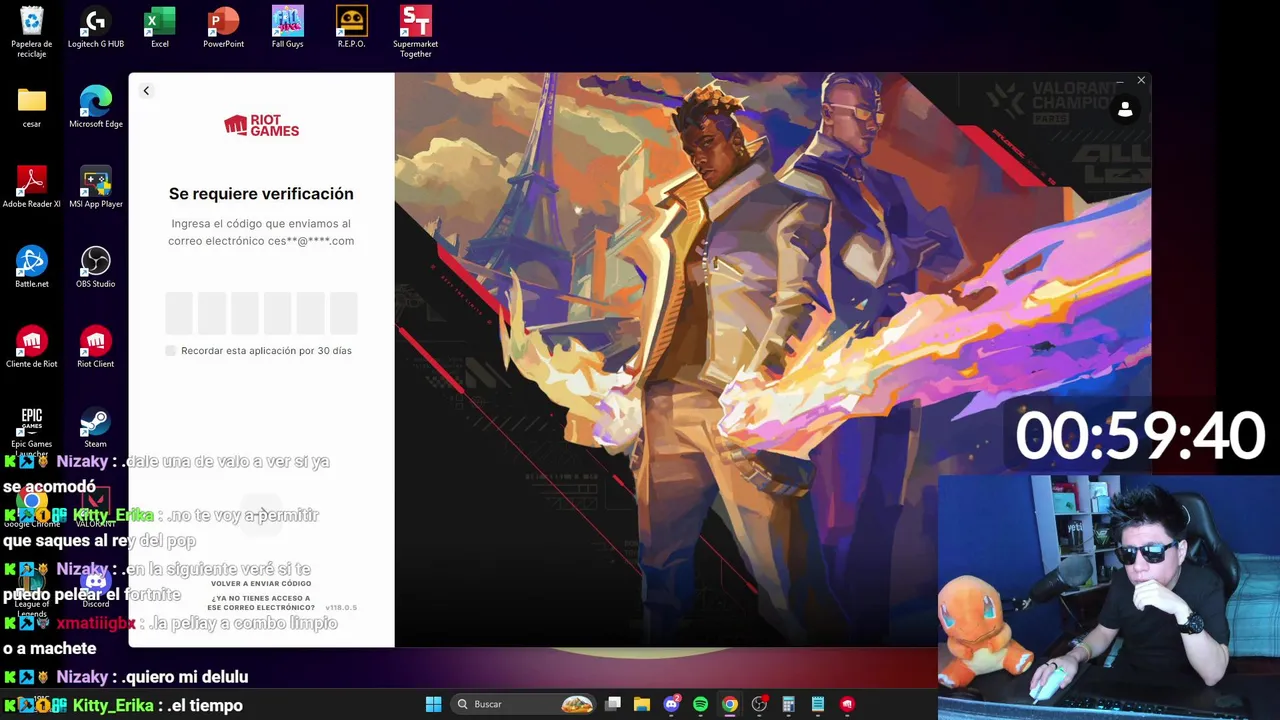Switch to Riot Client taskbar icon
The height and width of the screenshot is (720, 1280).
coord(847,704)
